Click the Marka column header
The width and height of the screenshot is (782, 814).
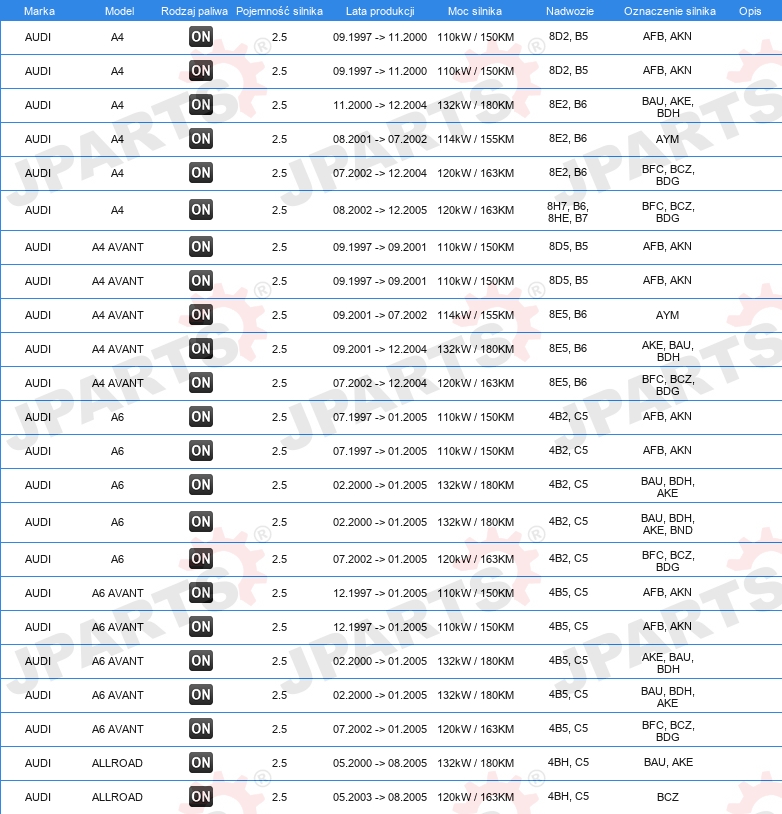(x=39, y=11)
